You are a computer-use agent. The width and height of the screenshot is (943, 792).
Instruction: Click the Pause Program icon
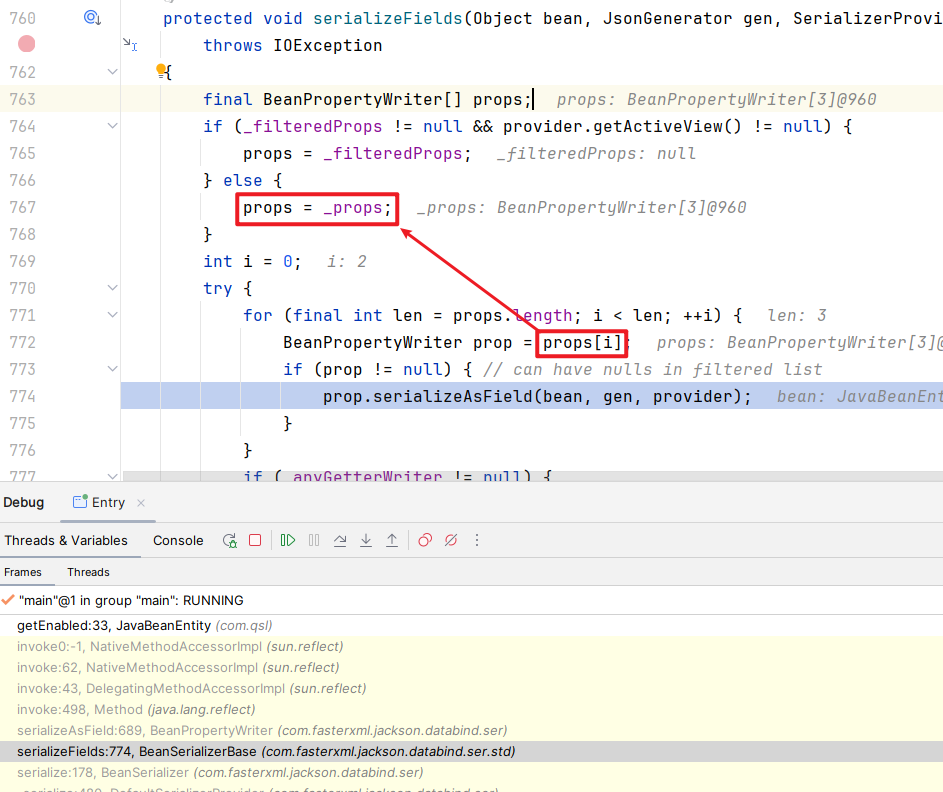coord(314,540)
